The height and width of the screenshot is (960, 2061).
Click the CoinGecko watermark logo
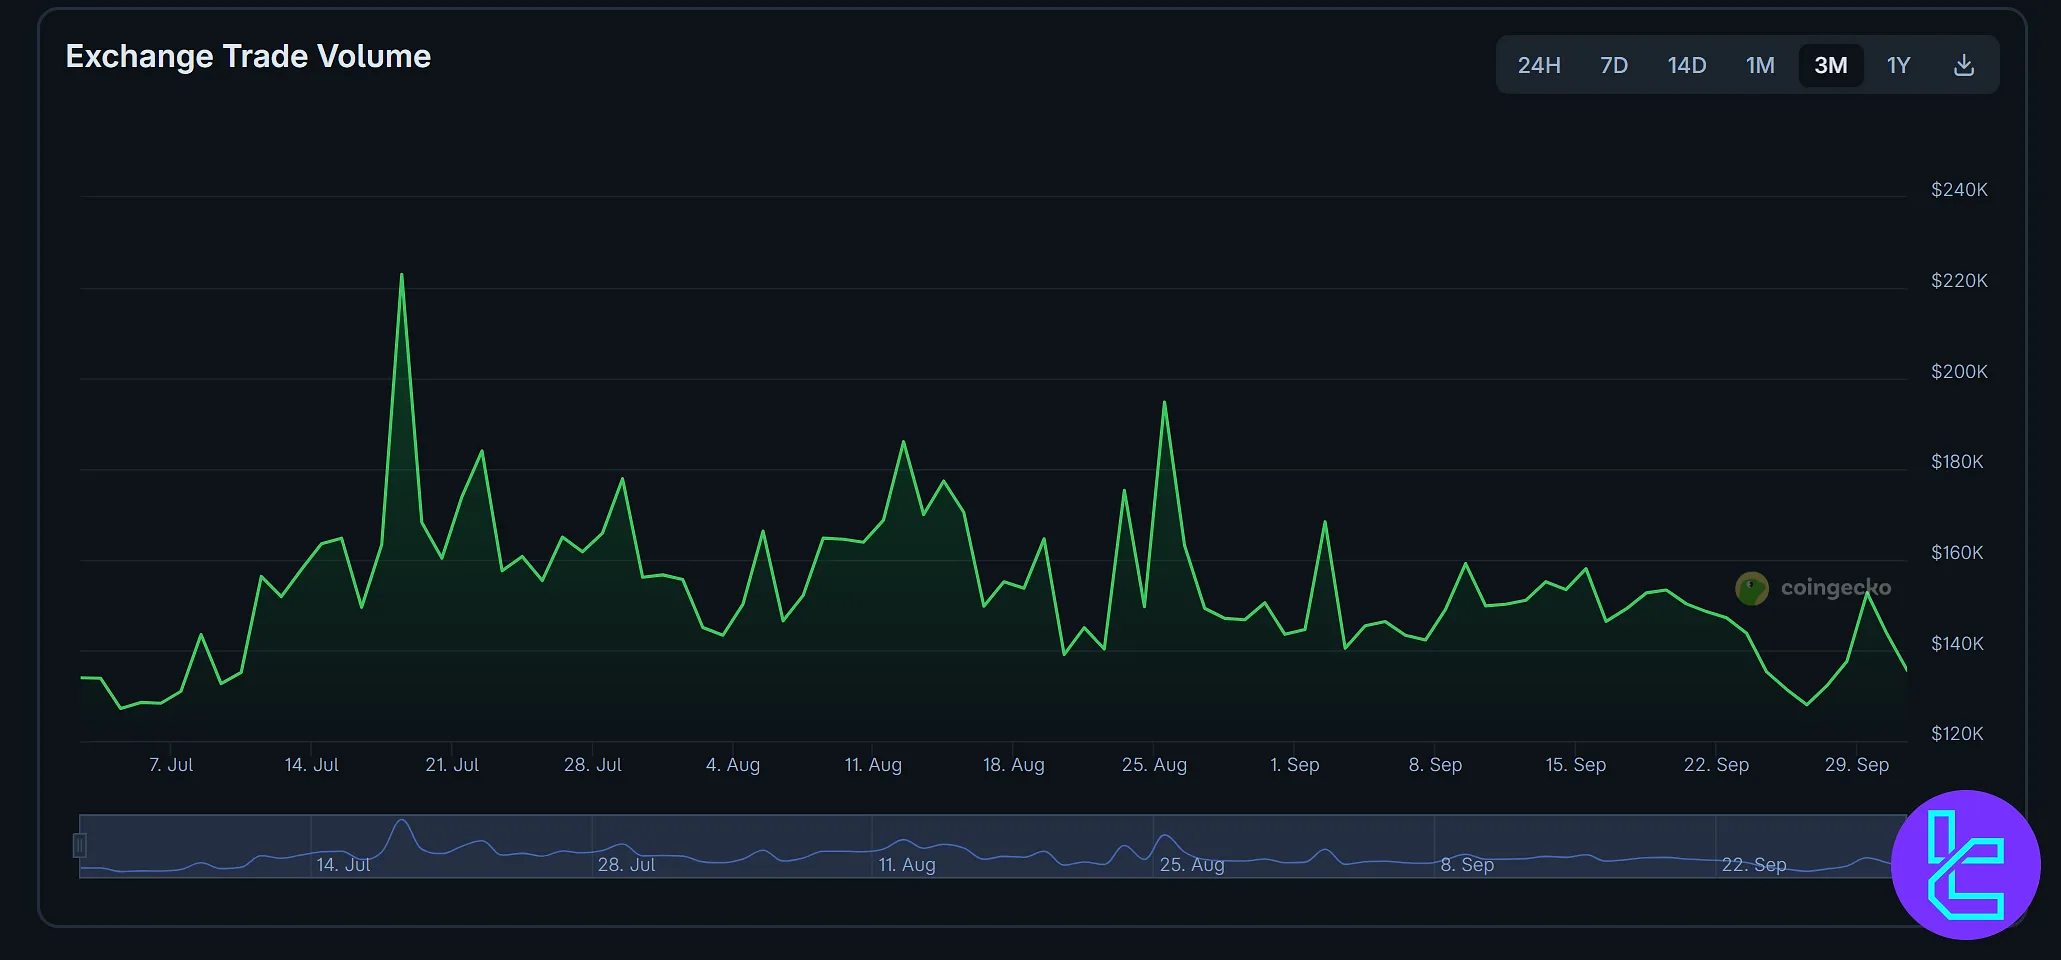coord(1812,588)
